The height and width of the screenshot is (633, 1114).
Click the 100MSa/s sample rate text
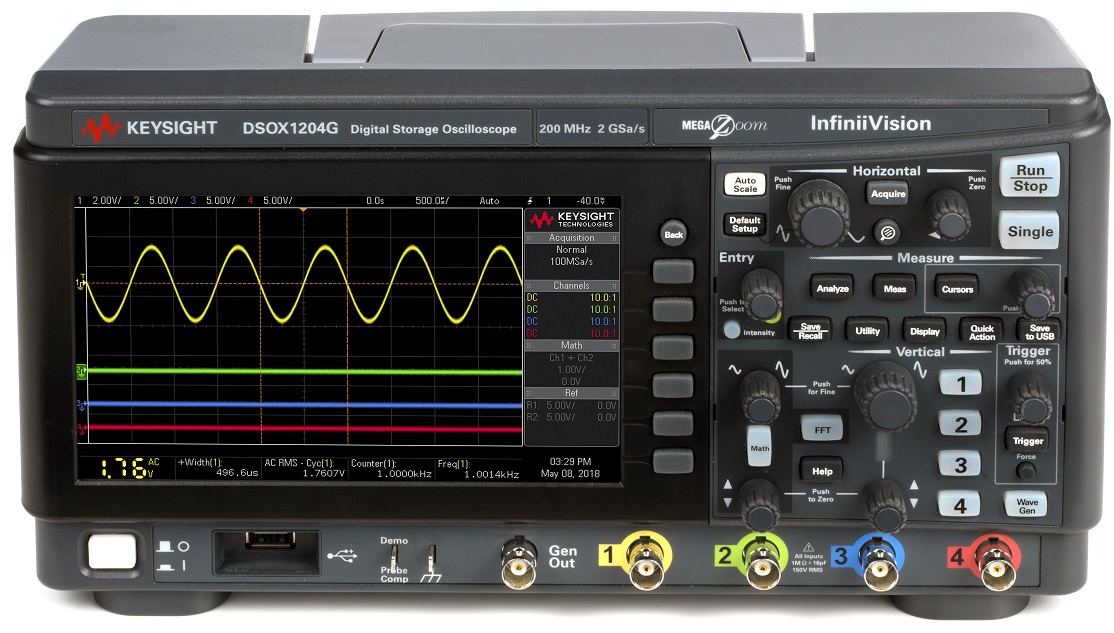[571, 261]
